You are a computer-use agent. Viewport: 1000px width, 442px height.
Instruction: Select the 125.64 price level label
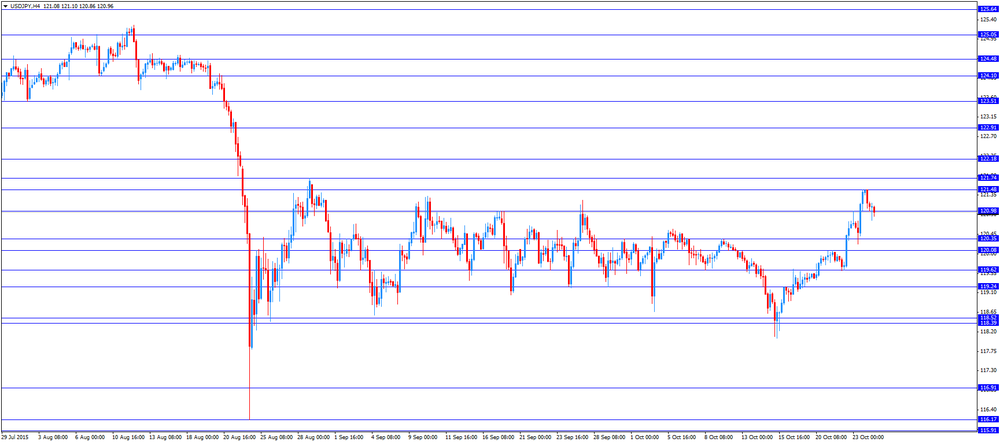(x=988, y=10)
